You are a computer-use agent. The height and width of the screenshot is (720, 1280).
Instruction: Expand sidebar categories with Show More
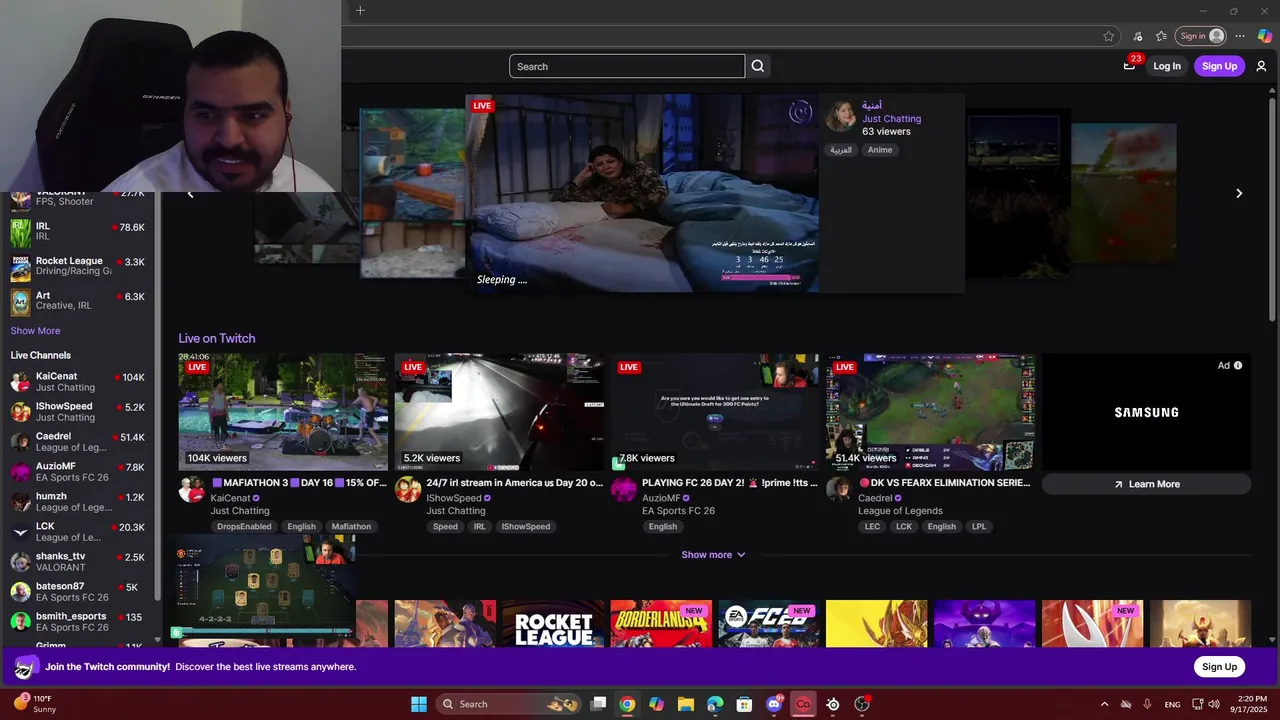(x=35, y=331)
